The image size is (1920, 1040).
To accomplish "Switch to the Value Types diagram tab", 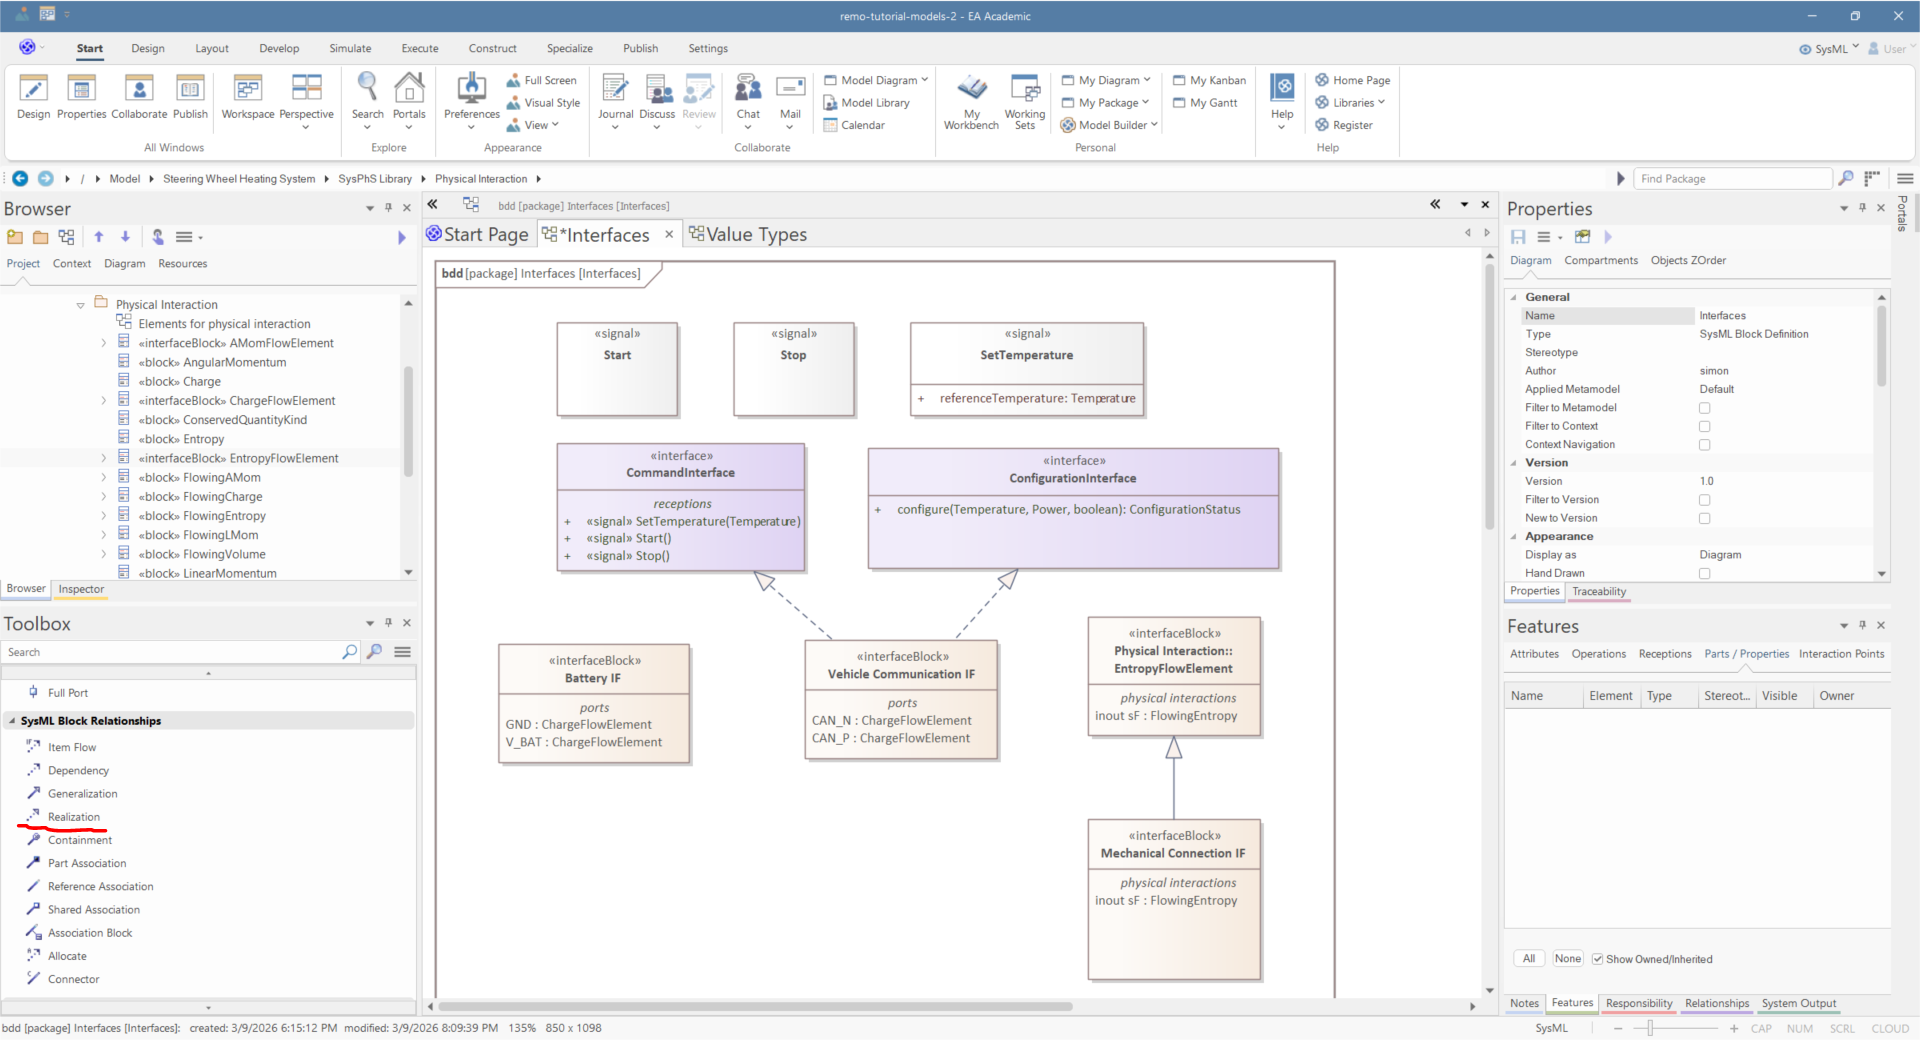I will pyautogui.click(x=755, y=235).
